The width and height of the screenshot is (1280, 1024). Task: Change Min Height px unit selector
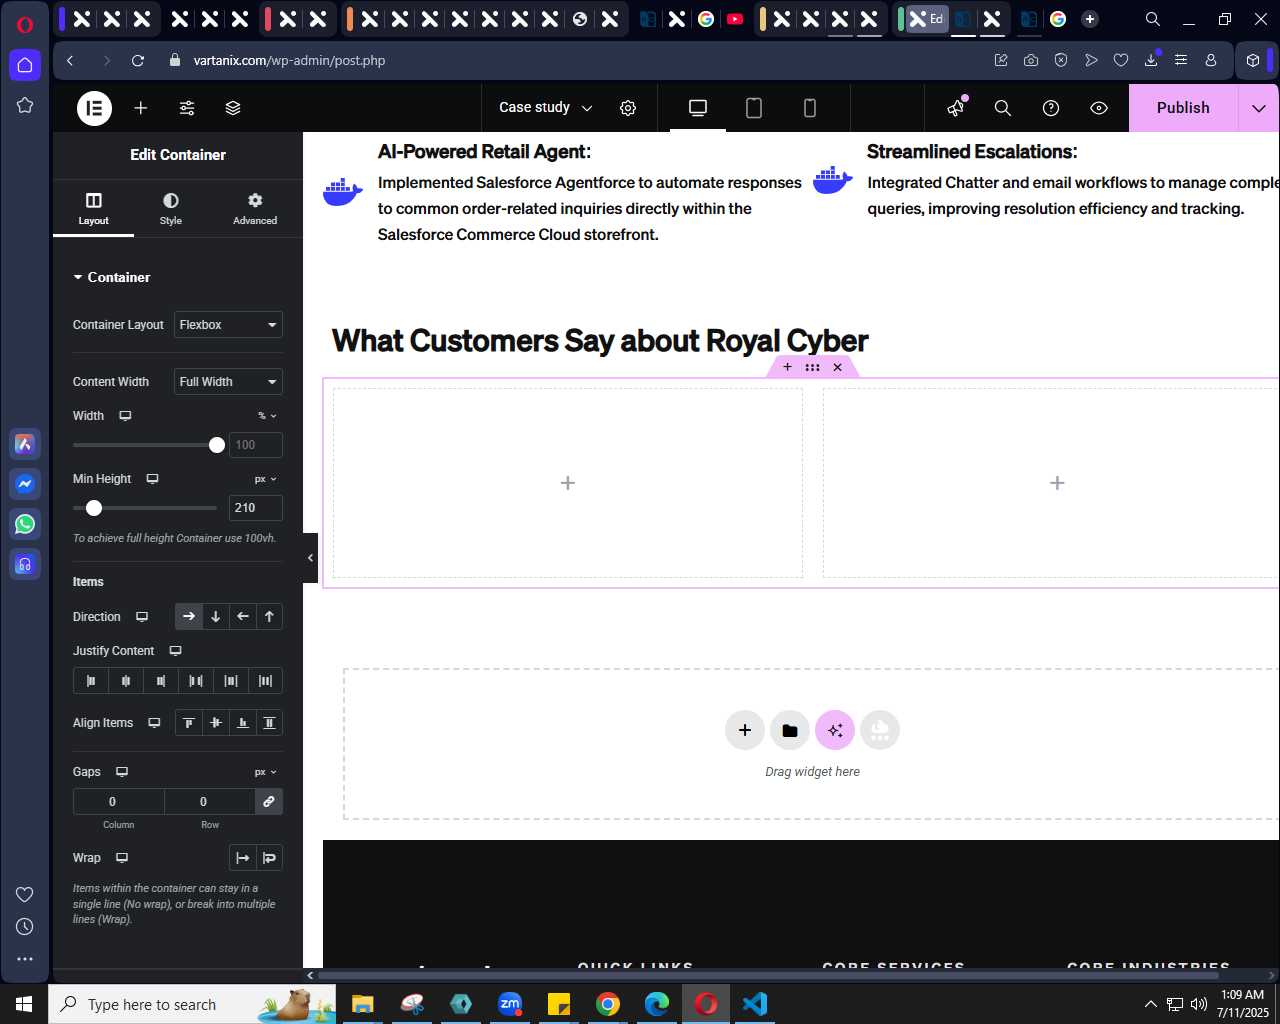click(265, 479)
